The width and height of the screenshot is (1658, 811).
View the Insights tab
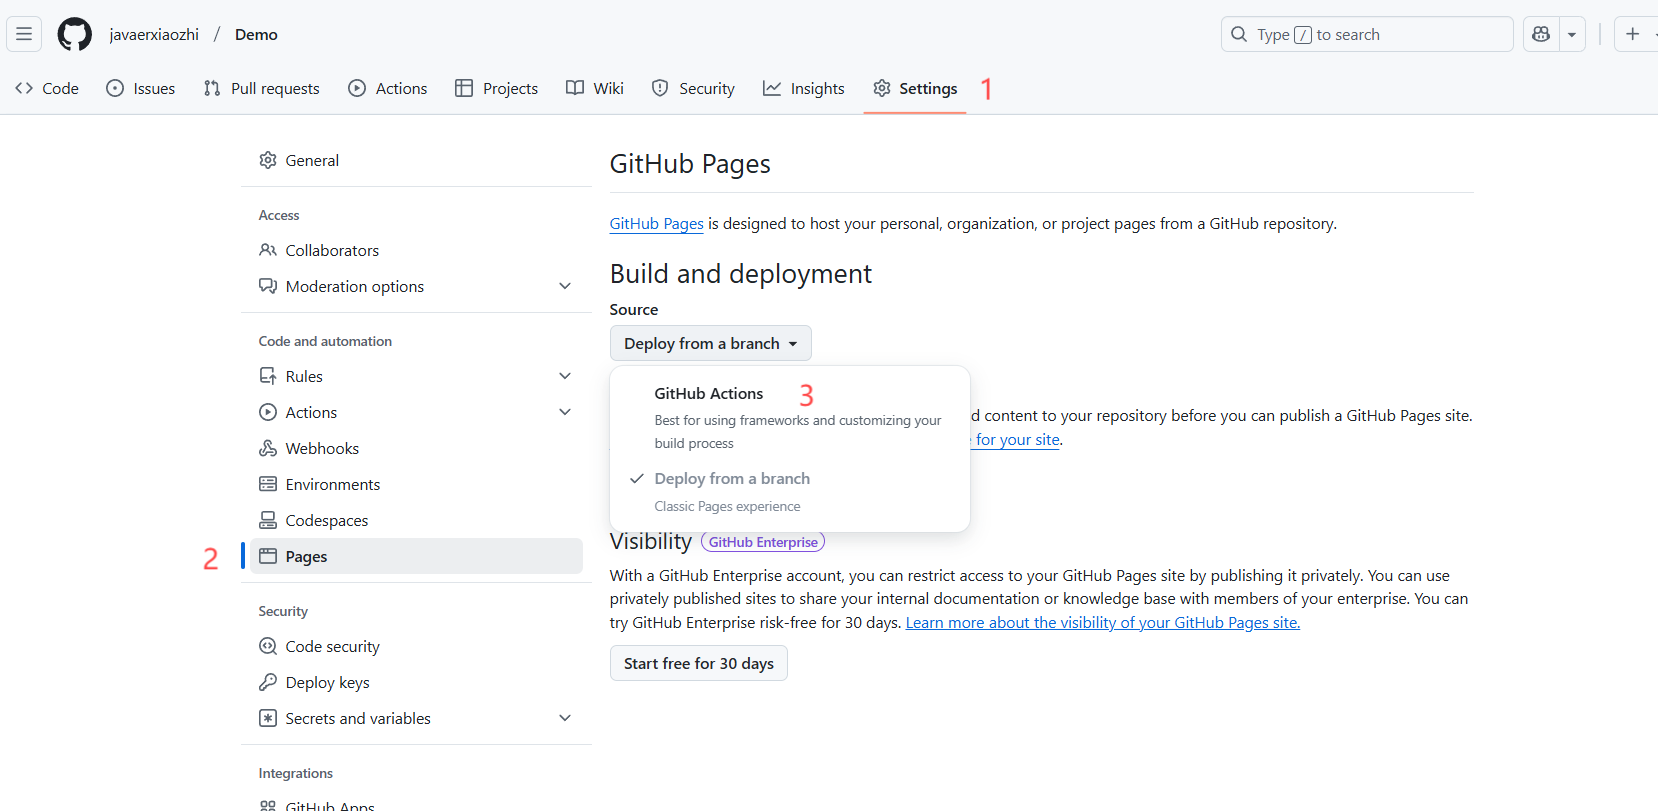(x=804, y=88)
